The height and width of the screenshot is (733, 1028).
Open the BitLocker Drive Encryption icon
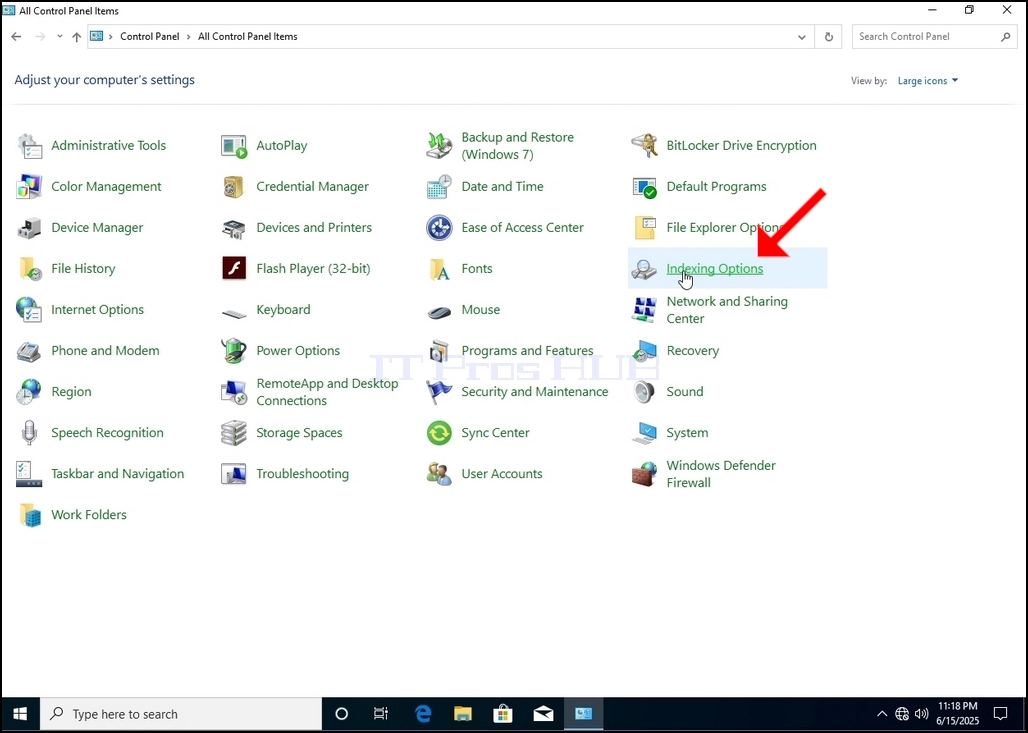click(x=644, y=146)
